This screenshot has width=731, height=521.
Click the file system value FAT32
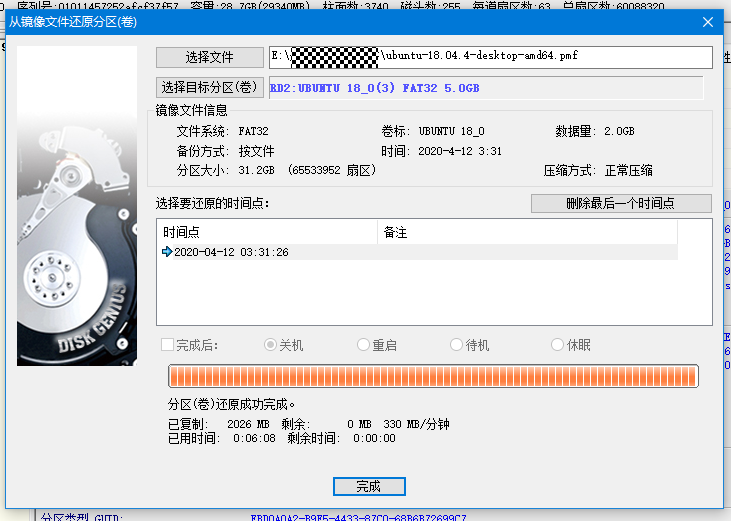click(253, 131)
